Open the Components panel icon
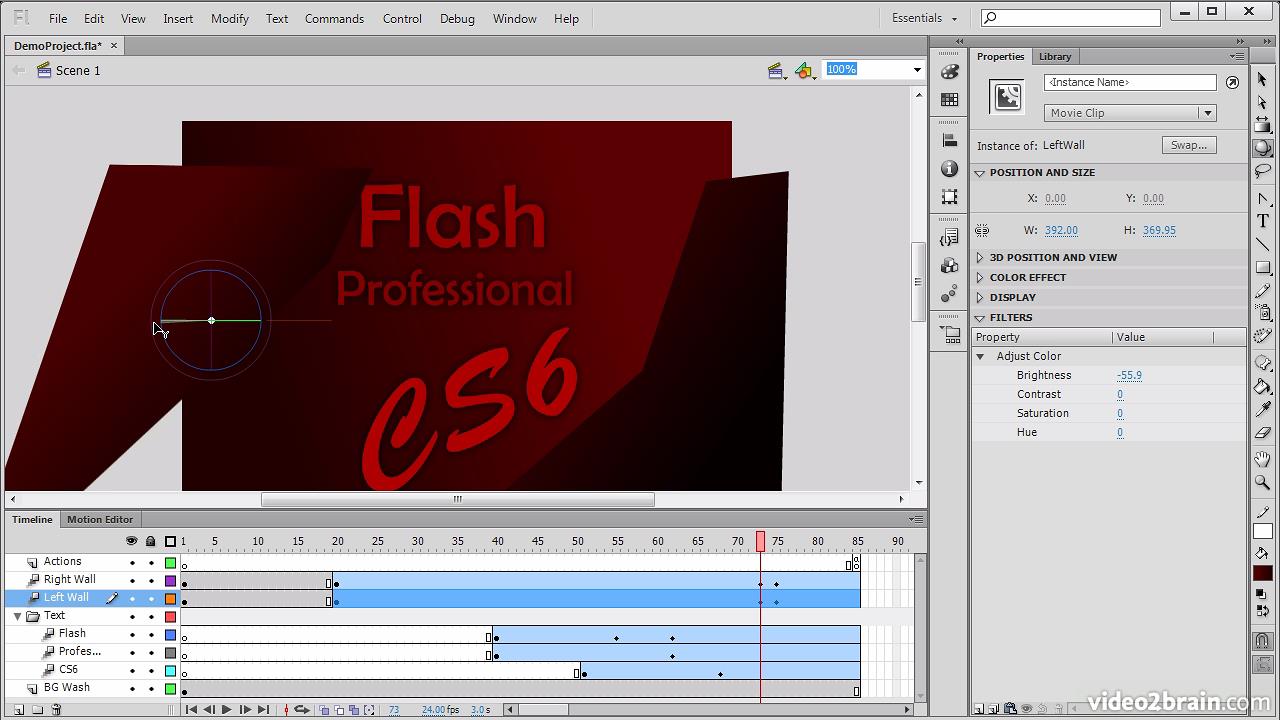The image size is (1280, 720). 950,266
